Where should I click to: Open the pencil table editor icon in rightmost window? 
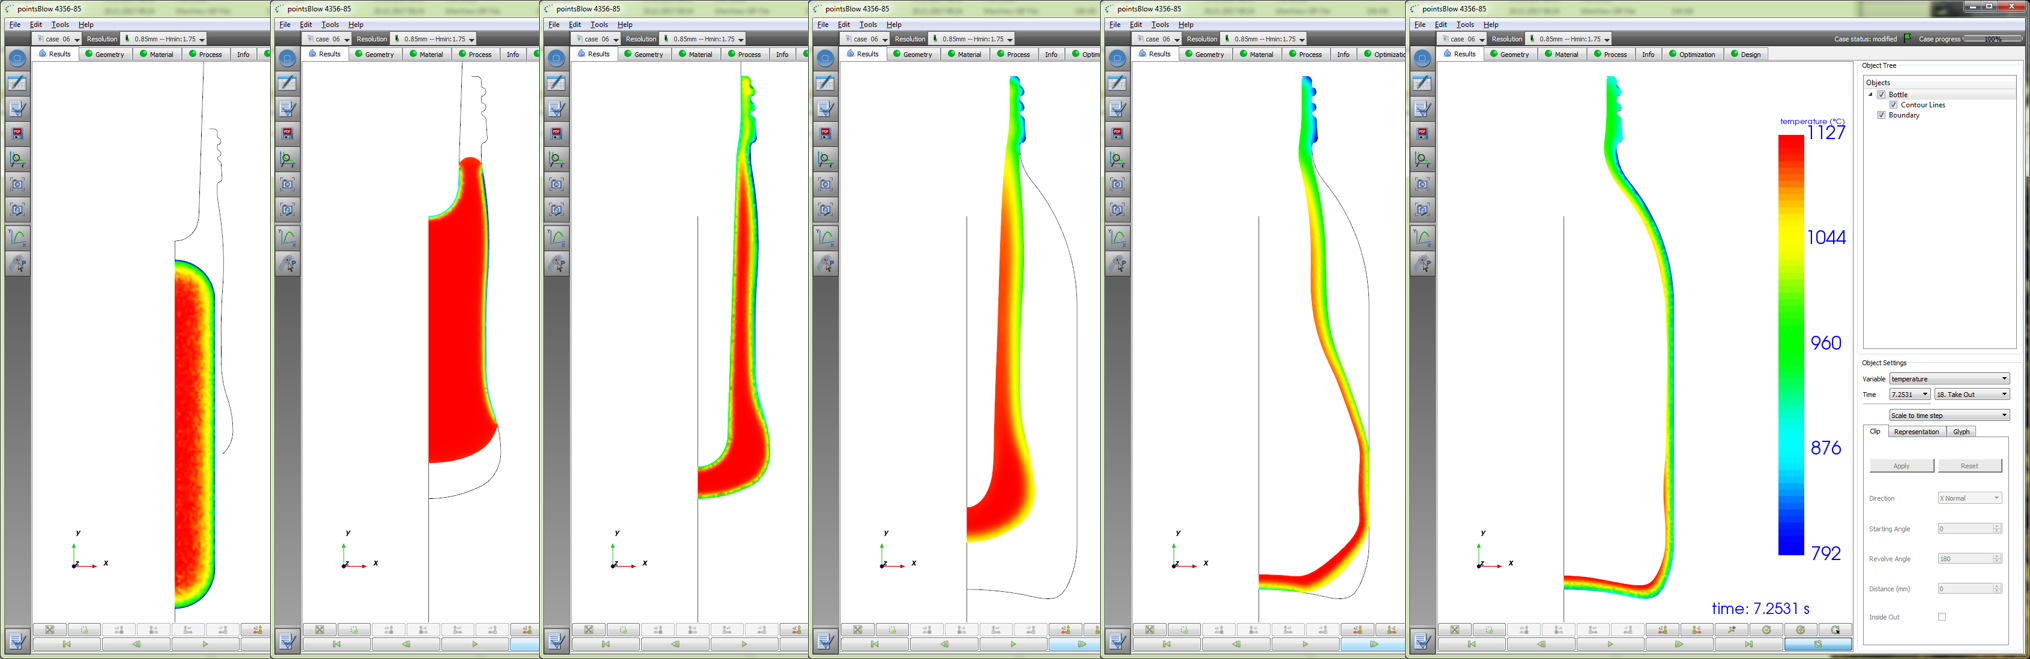click(x=1422, y=83)
